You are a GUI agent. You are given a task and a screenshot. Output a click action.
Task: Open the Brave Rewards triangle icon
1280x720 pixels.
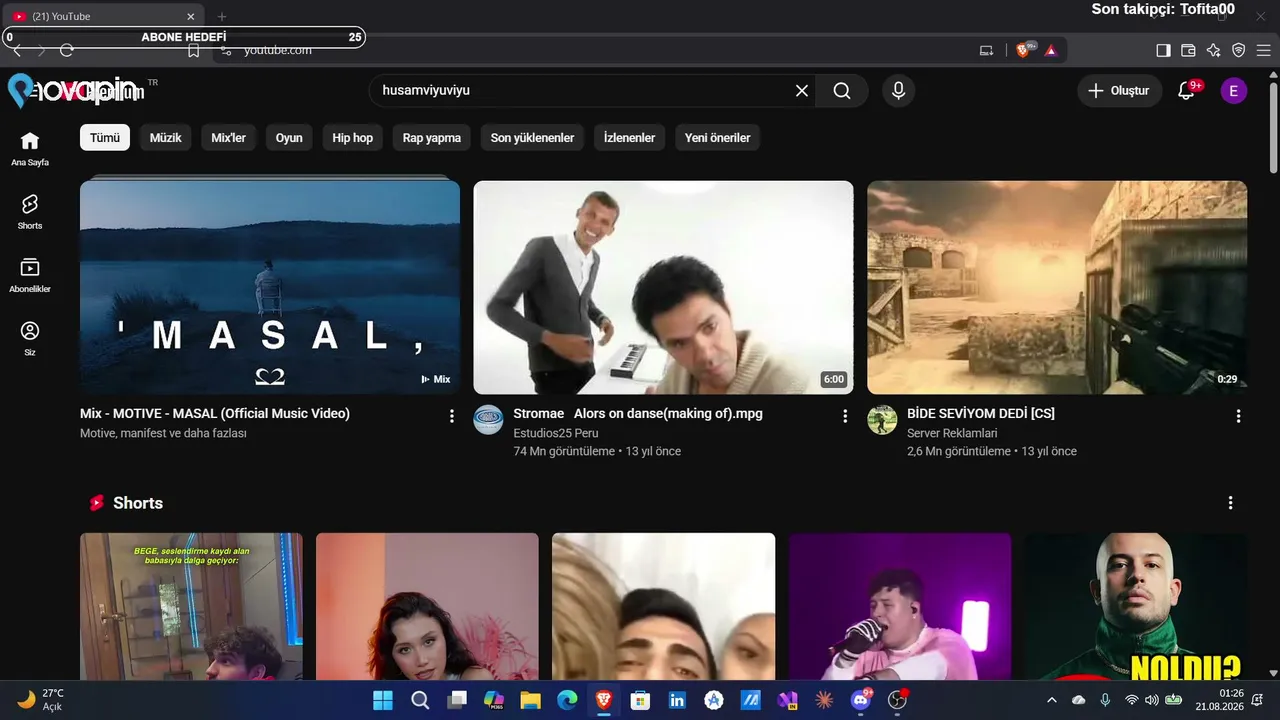pos(1051,50)
